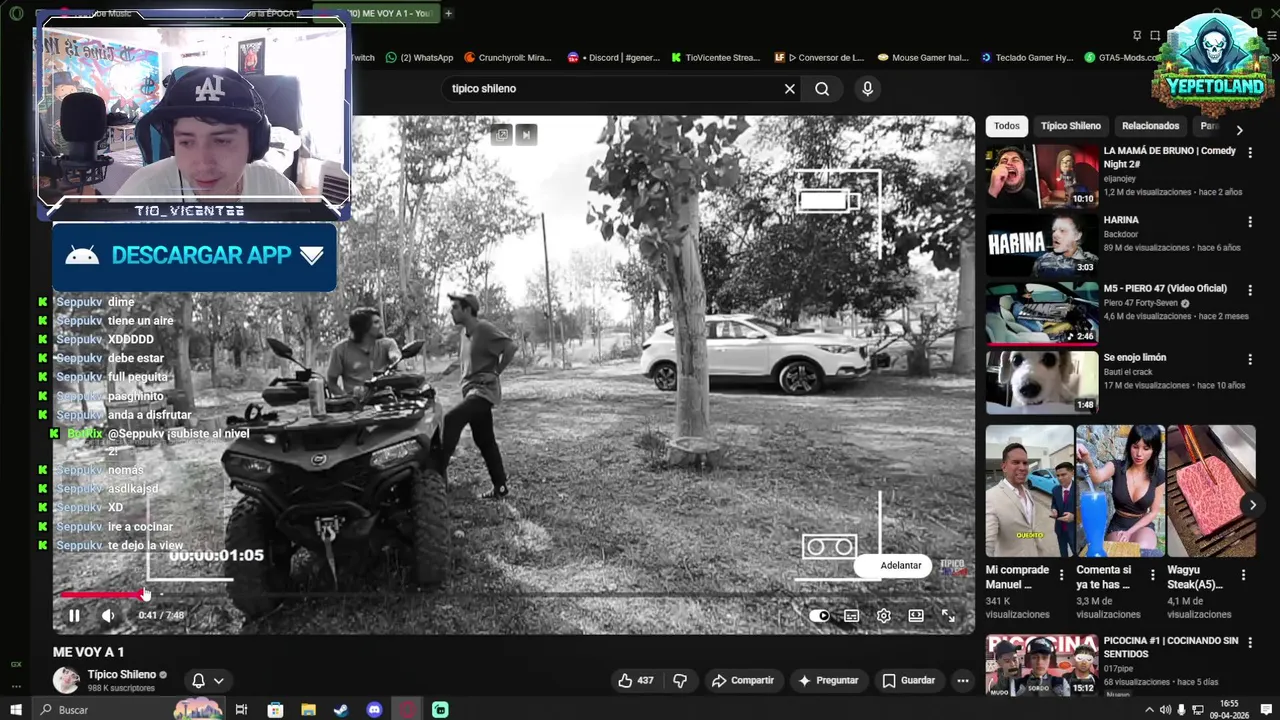
Task: Open options menu for 'LA MAMÁ DE BRUNO'
Action: [1249, 153]
